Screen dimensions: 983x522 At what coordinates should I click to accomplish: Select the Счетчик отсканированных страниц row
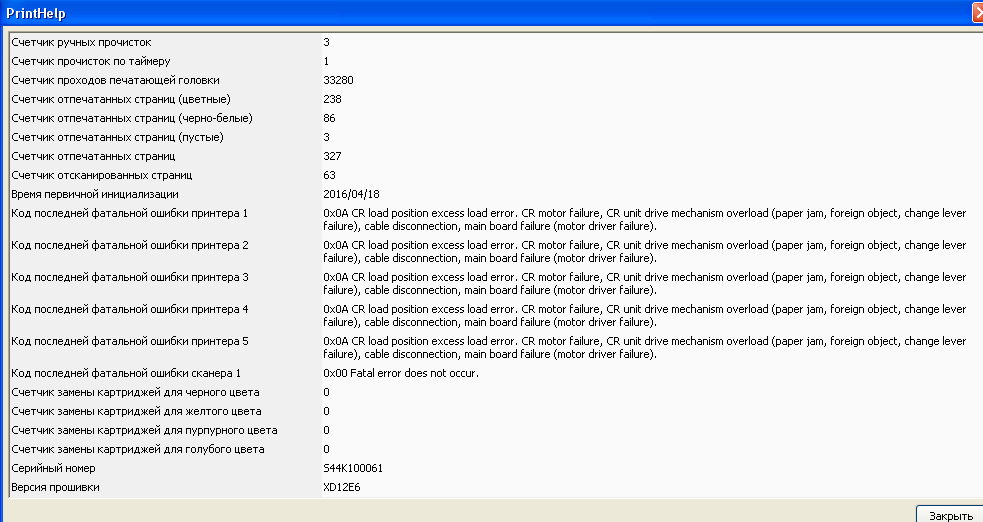[101, 175]
